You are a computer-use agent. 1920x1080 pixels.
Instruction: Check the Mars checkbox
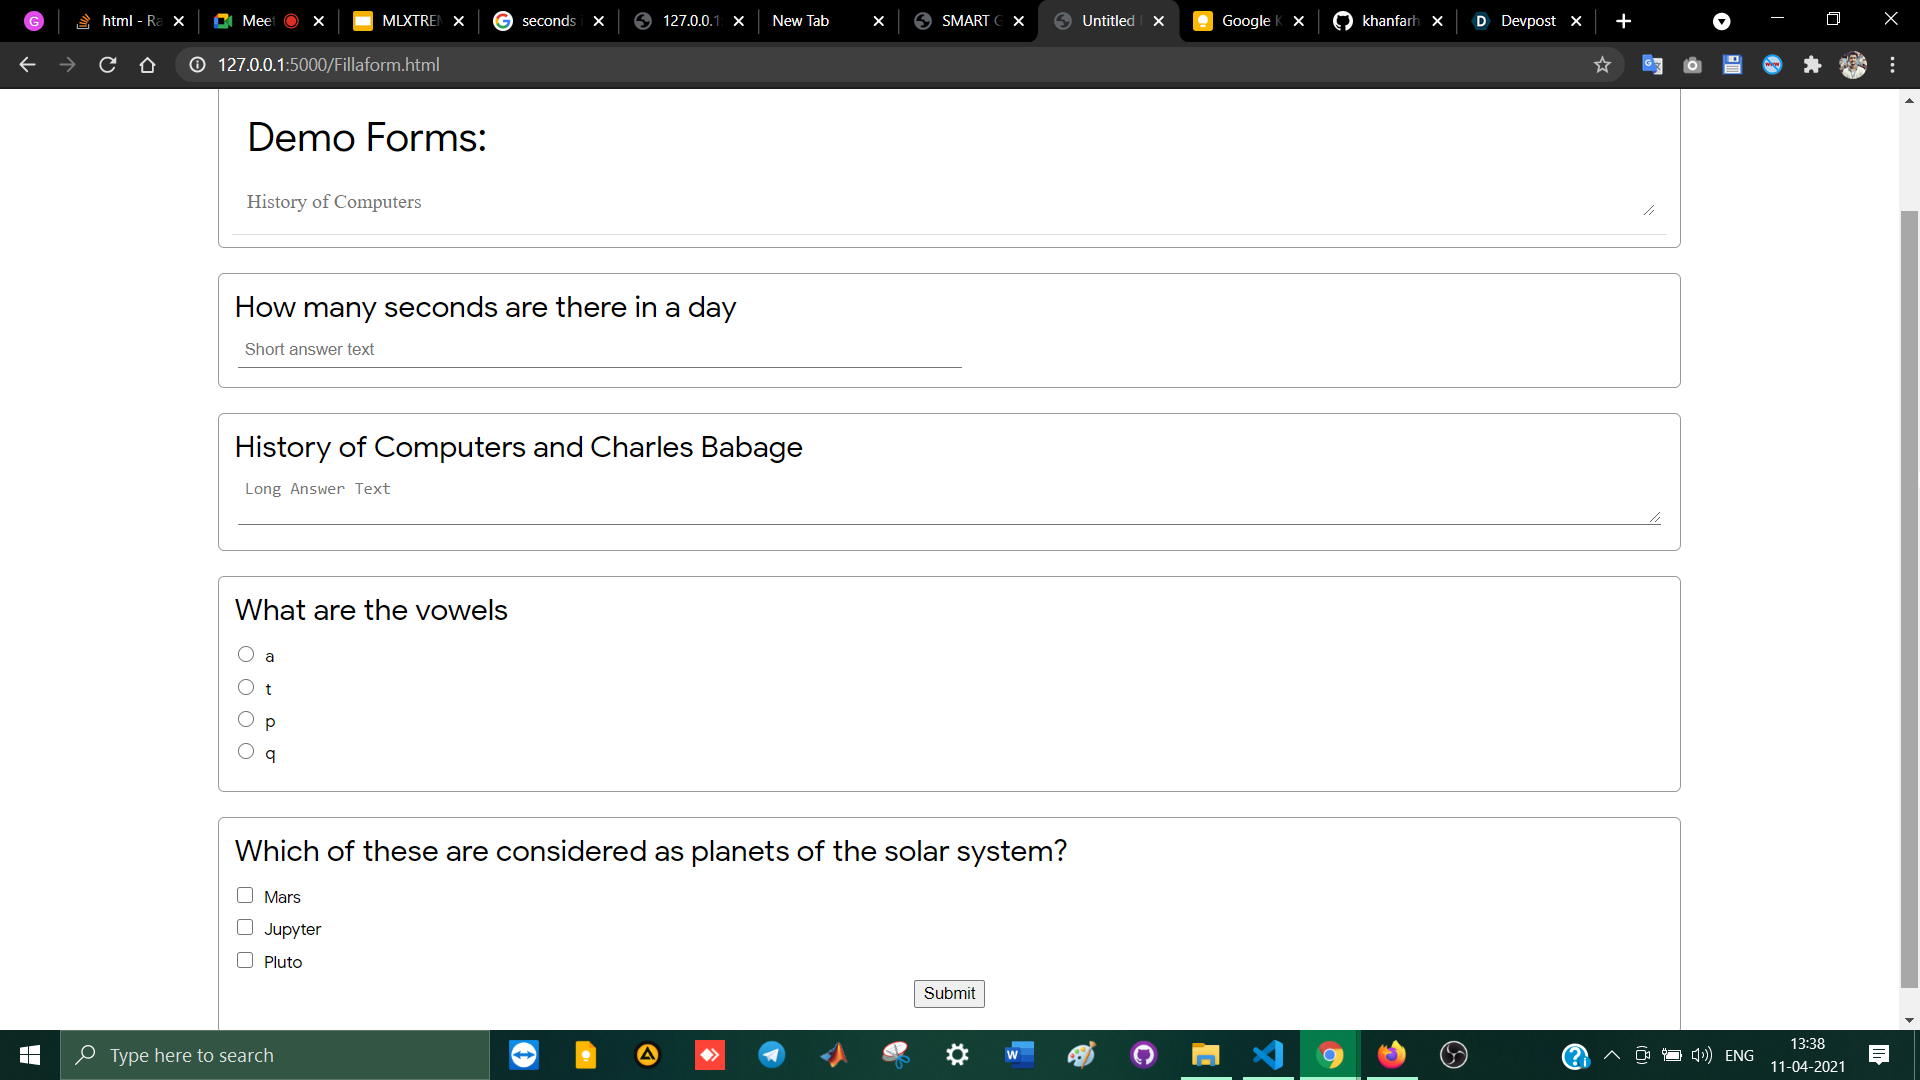[245, 895]
